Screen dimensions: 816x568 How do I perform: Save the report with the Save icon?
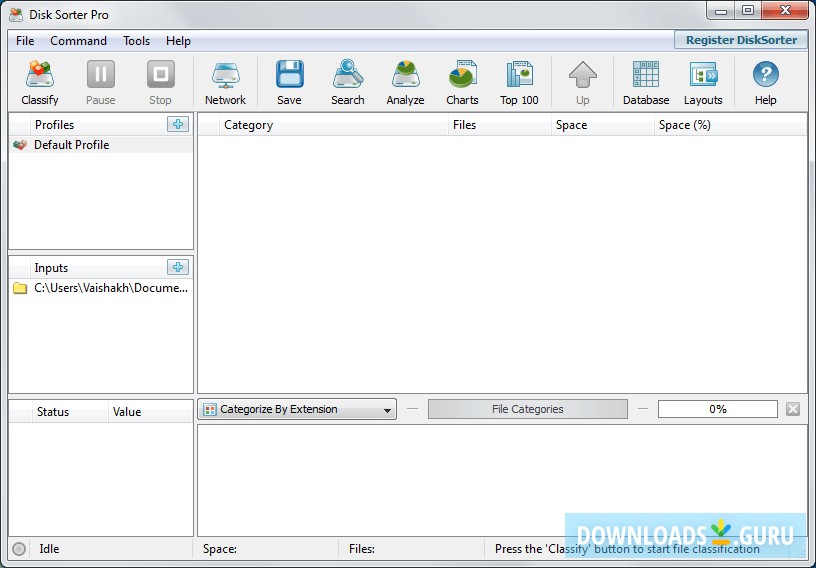pyautogui.click(x=289, y=74)
